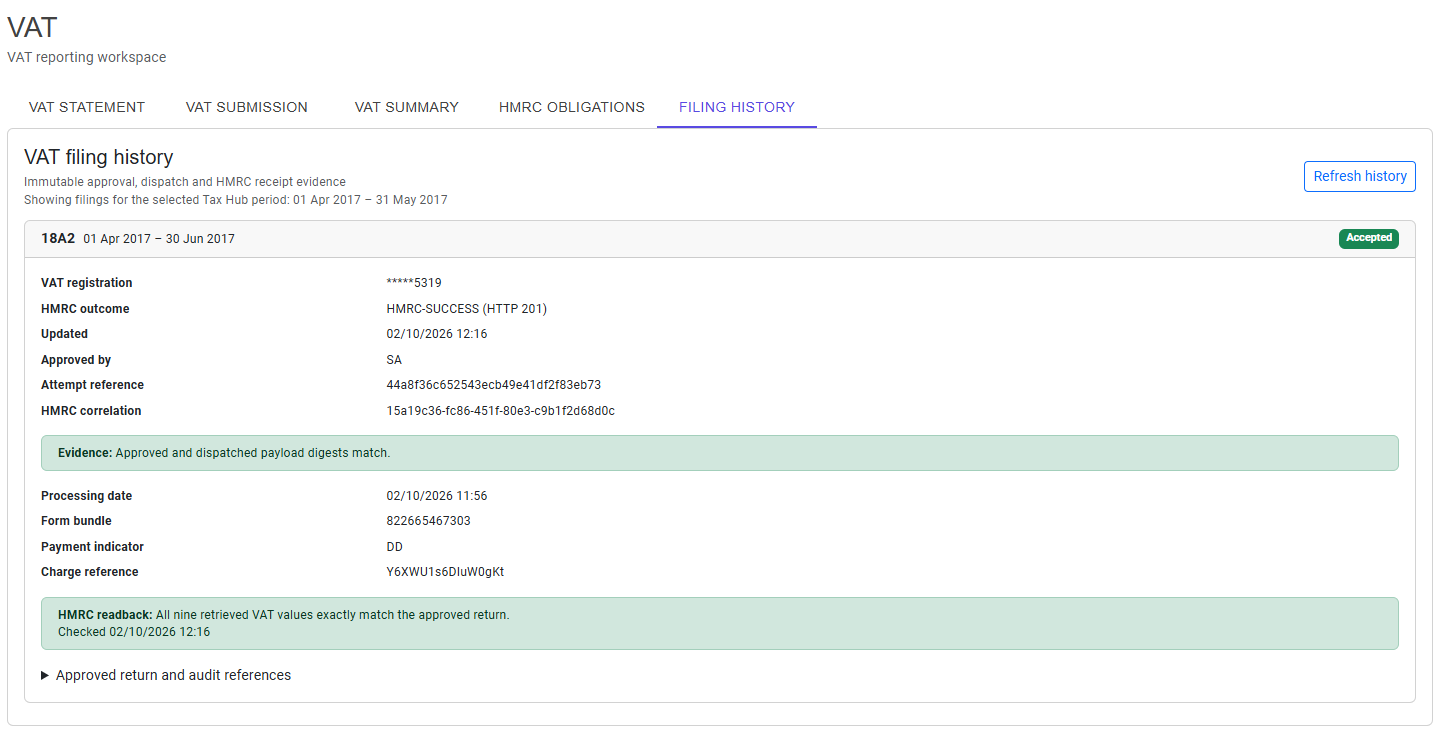Go to the VAT Summary tab
Image resolution: width=1439 pixels, height=732 pixels.
[407, 107]
